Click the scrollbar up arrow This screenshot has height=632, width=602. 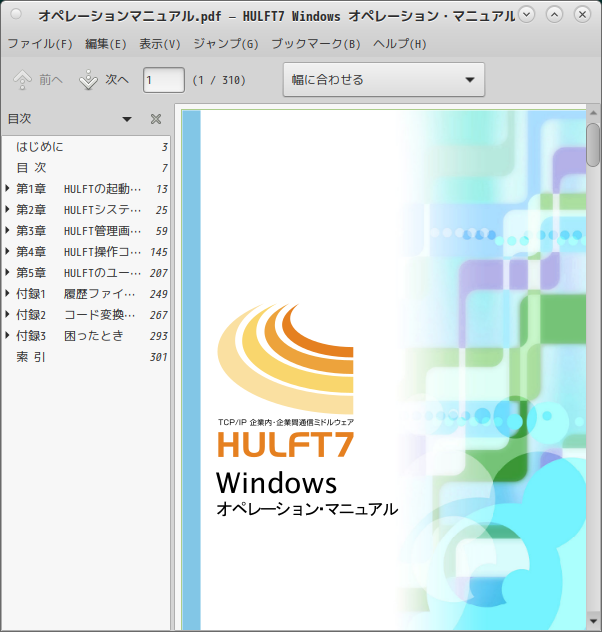593,113
